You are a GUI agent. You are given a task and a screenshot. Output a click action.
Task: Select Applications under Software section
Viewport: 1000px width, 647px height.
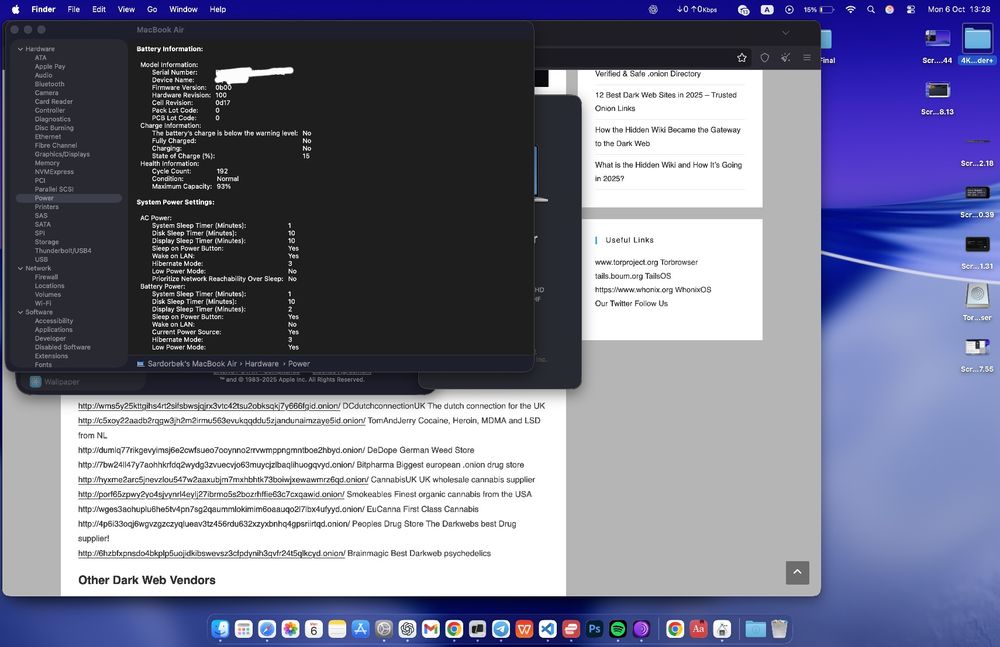[53, 330]
